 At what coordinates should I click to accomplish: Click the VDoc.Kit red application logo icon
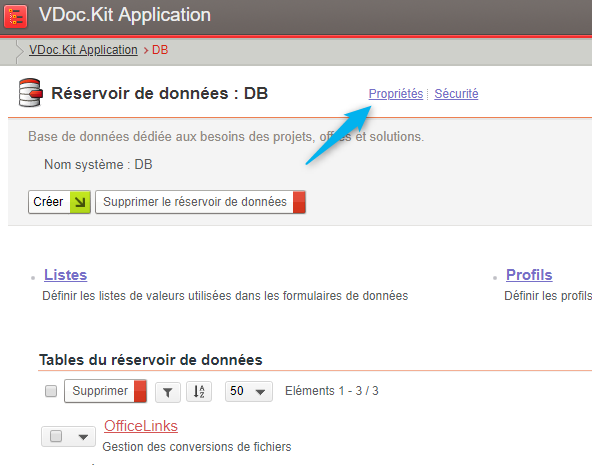tap(15, 16)
